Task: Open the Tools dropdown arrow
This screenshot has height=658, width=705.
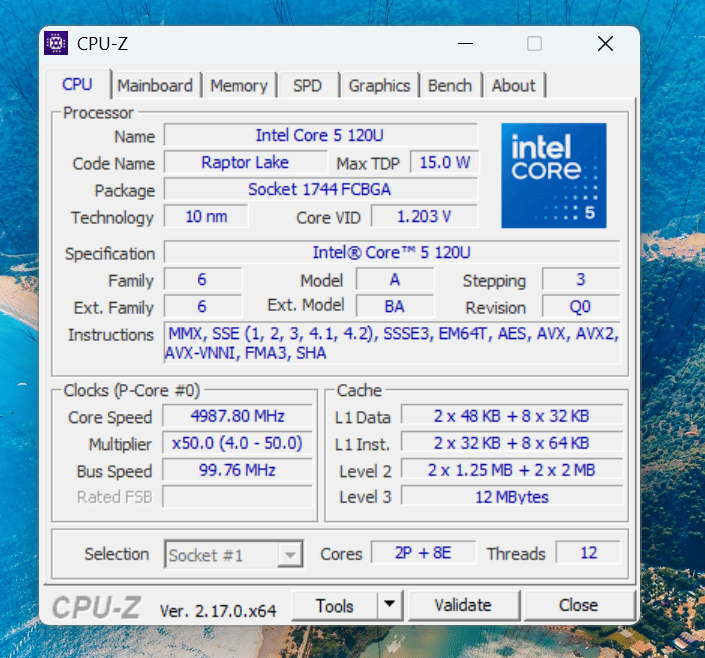Action: [389, 604]
